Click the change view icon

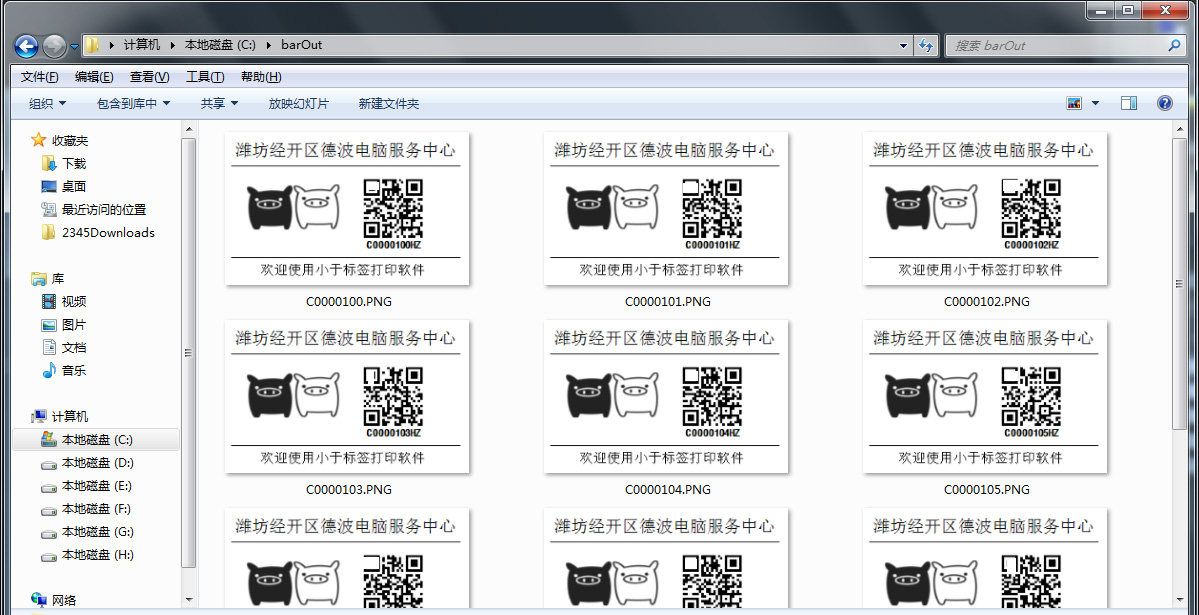[1074, 103]
